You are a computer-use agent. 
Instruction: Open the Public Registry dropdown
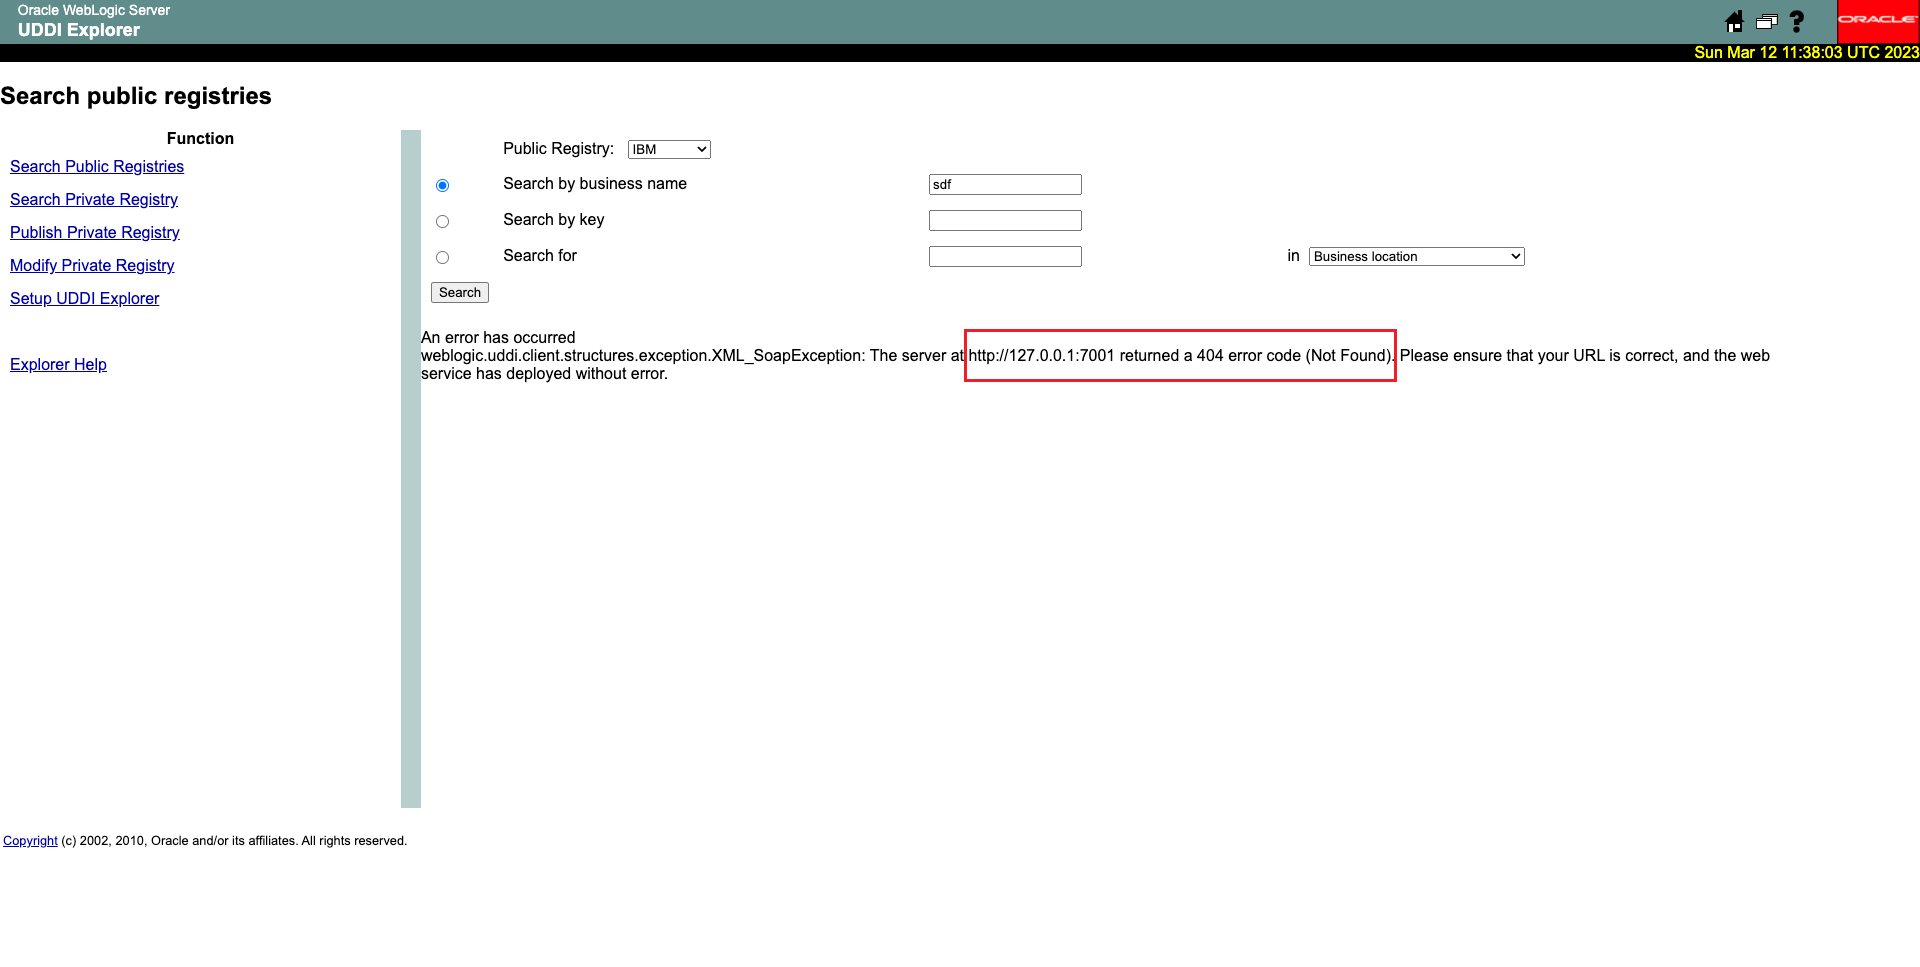pos(669,149)
